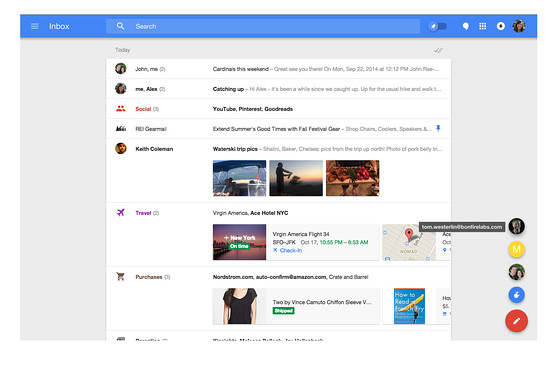This screenshot has height=369, width=553.
Task: Expand the Social bundle
Action: pos(278,109)
